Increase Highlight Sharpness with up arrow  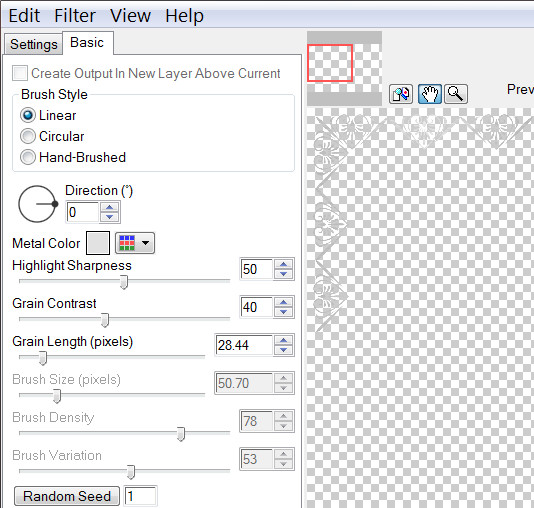pyautogui.click(x=283, y=265)
